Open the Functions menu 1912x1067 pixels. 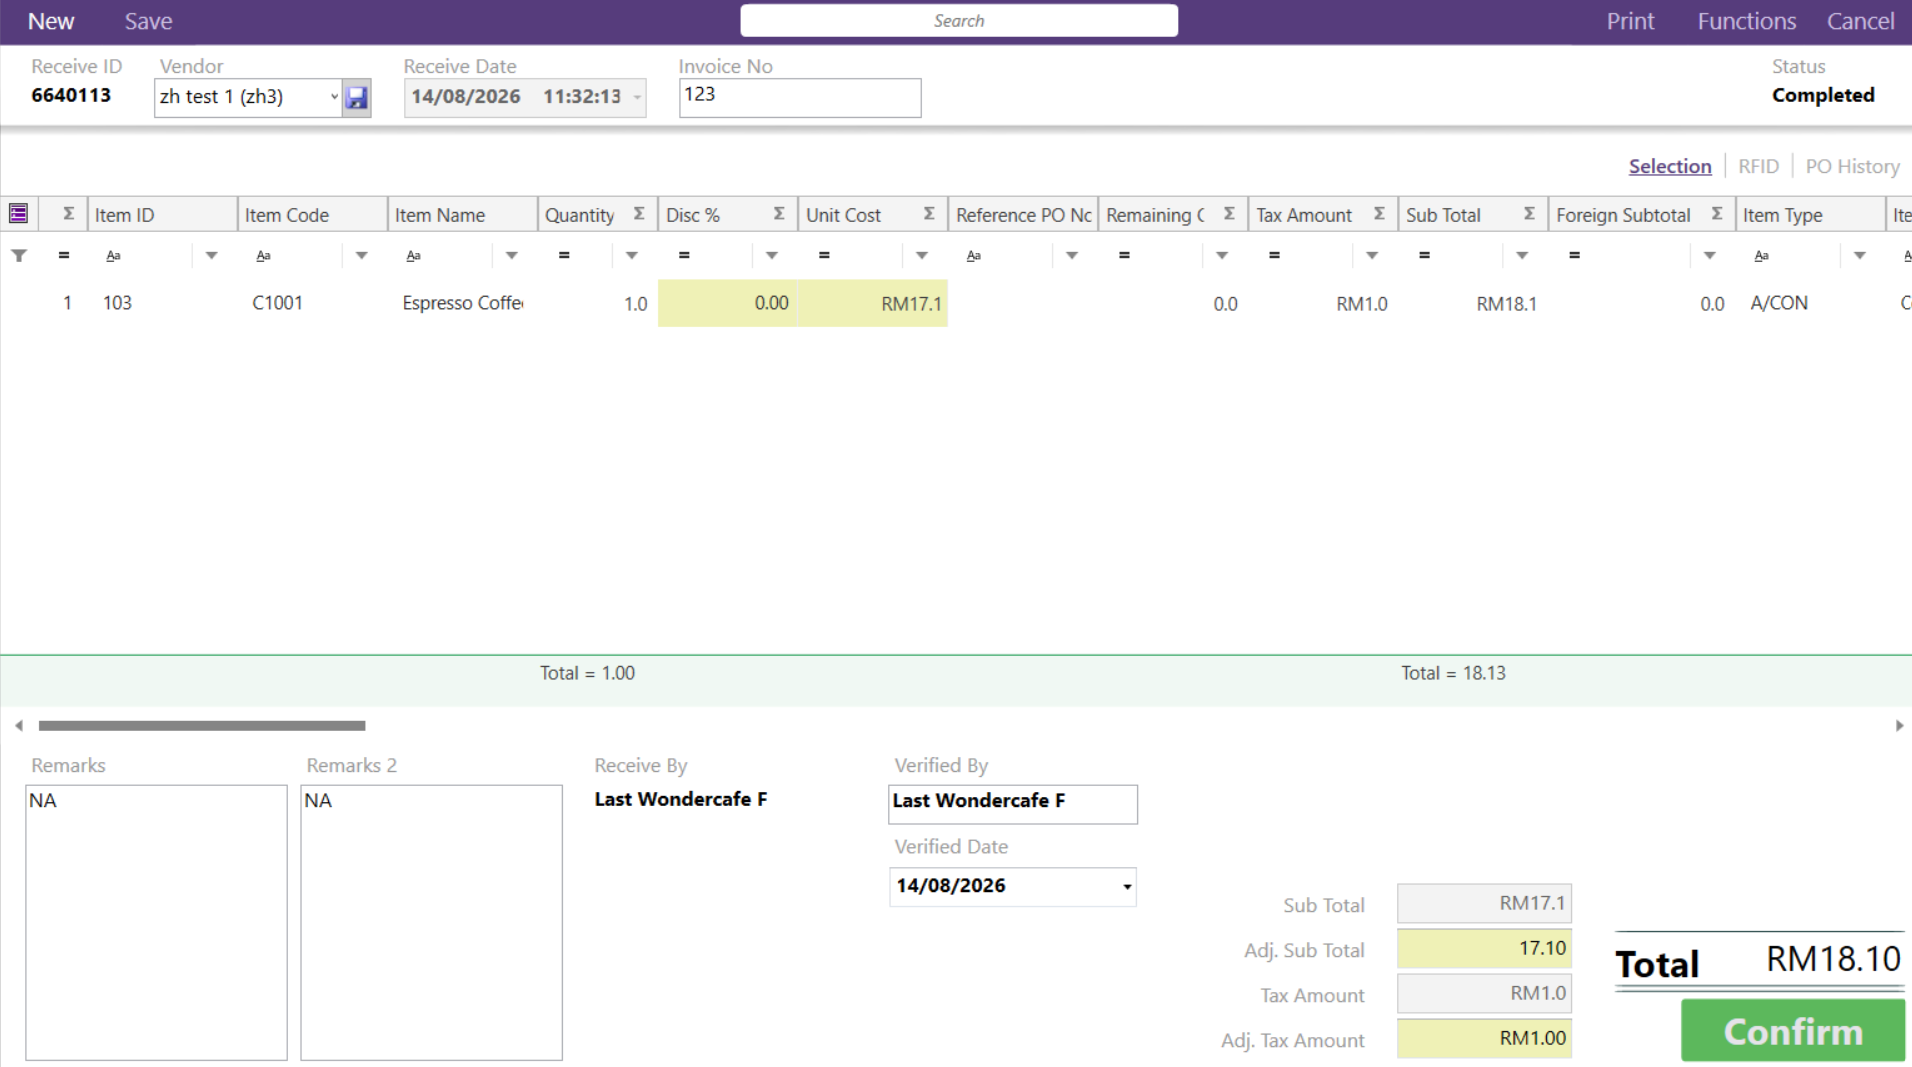tap(1746, 21)
